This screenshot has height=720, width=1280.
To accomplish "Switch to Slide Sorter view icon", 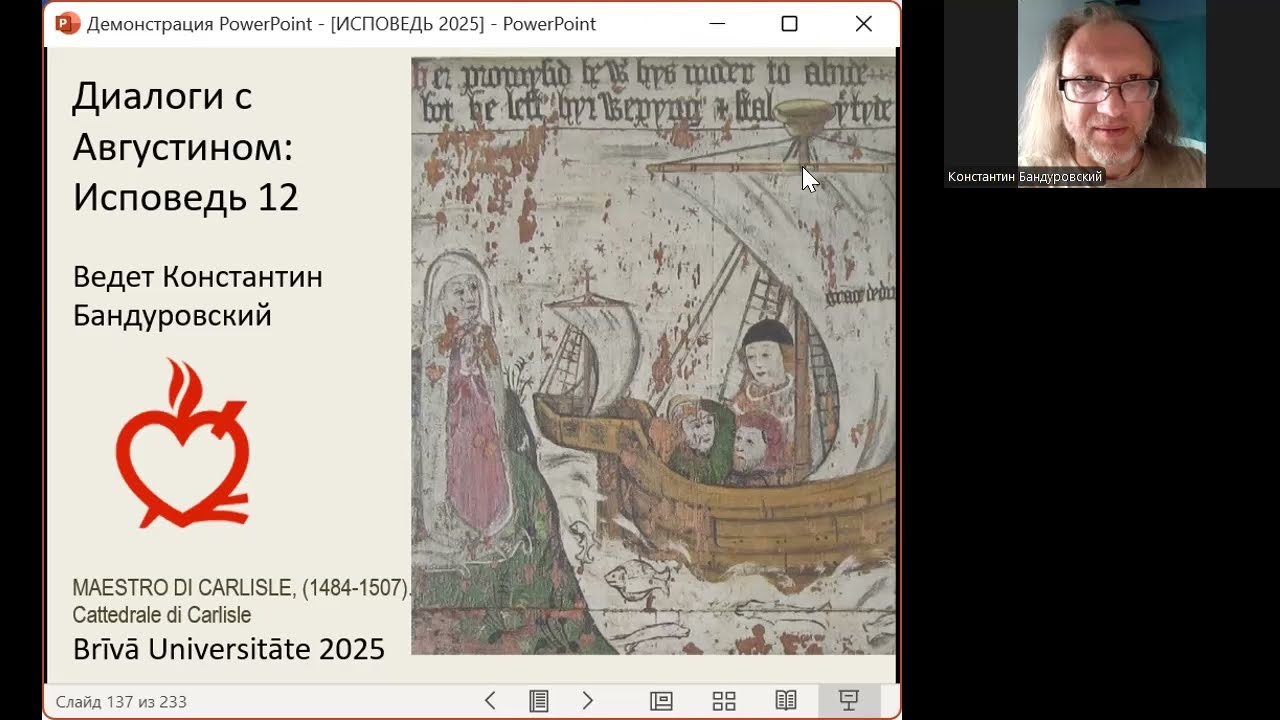I will [x=724, y=701].
